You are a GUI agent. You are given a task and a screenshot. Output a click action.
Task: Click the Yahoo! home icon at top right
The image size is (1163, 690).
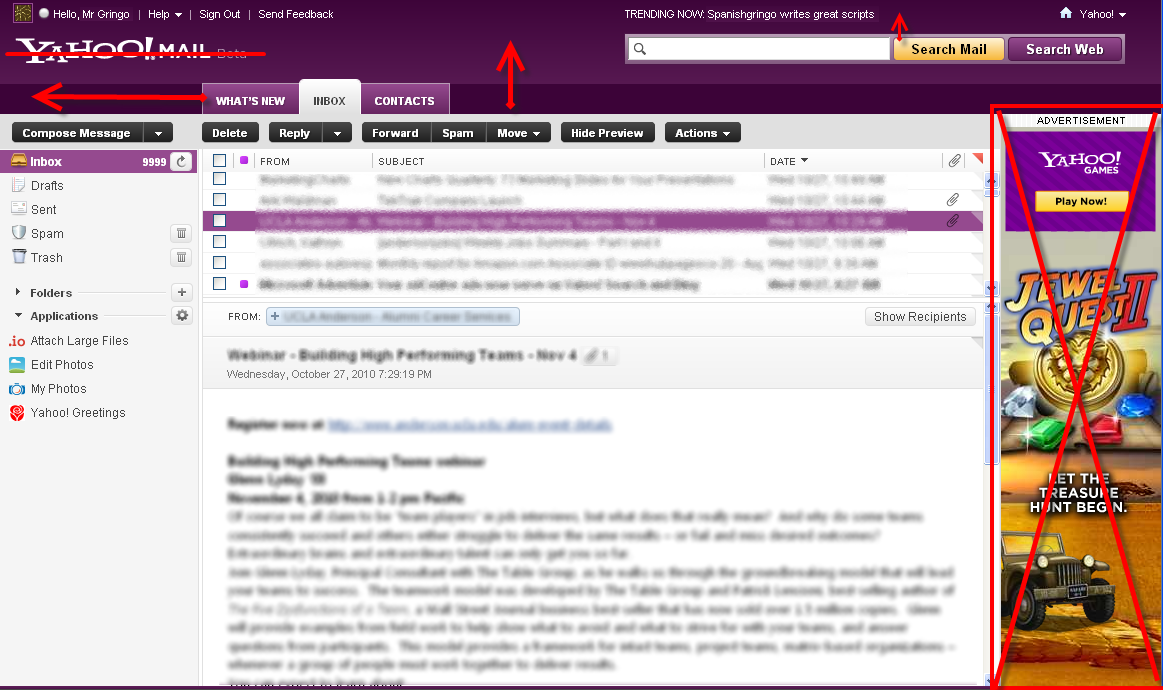[x=1066, y=13]
